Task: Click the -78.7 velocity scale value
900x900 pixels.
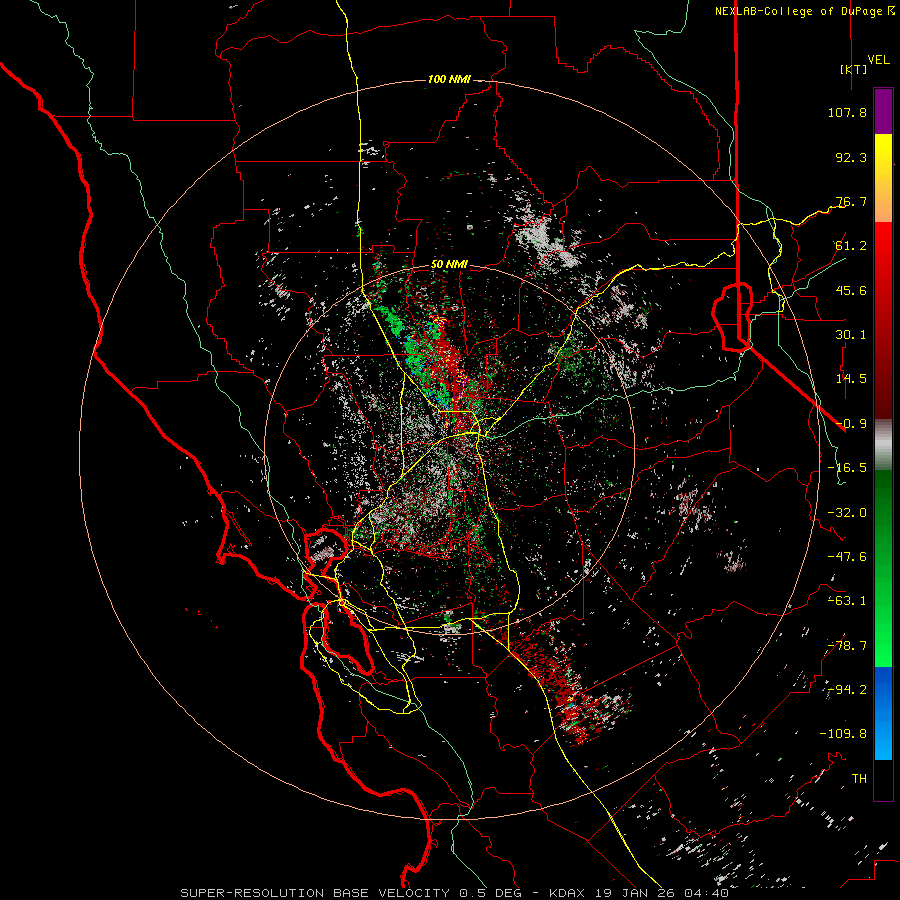Action: pos(847,646)
